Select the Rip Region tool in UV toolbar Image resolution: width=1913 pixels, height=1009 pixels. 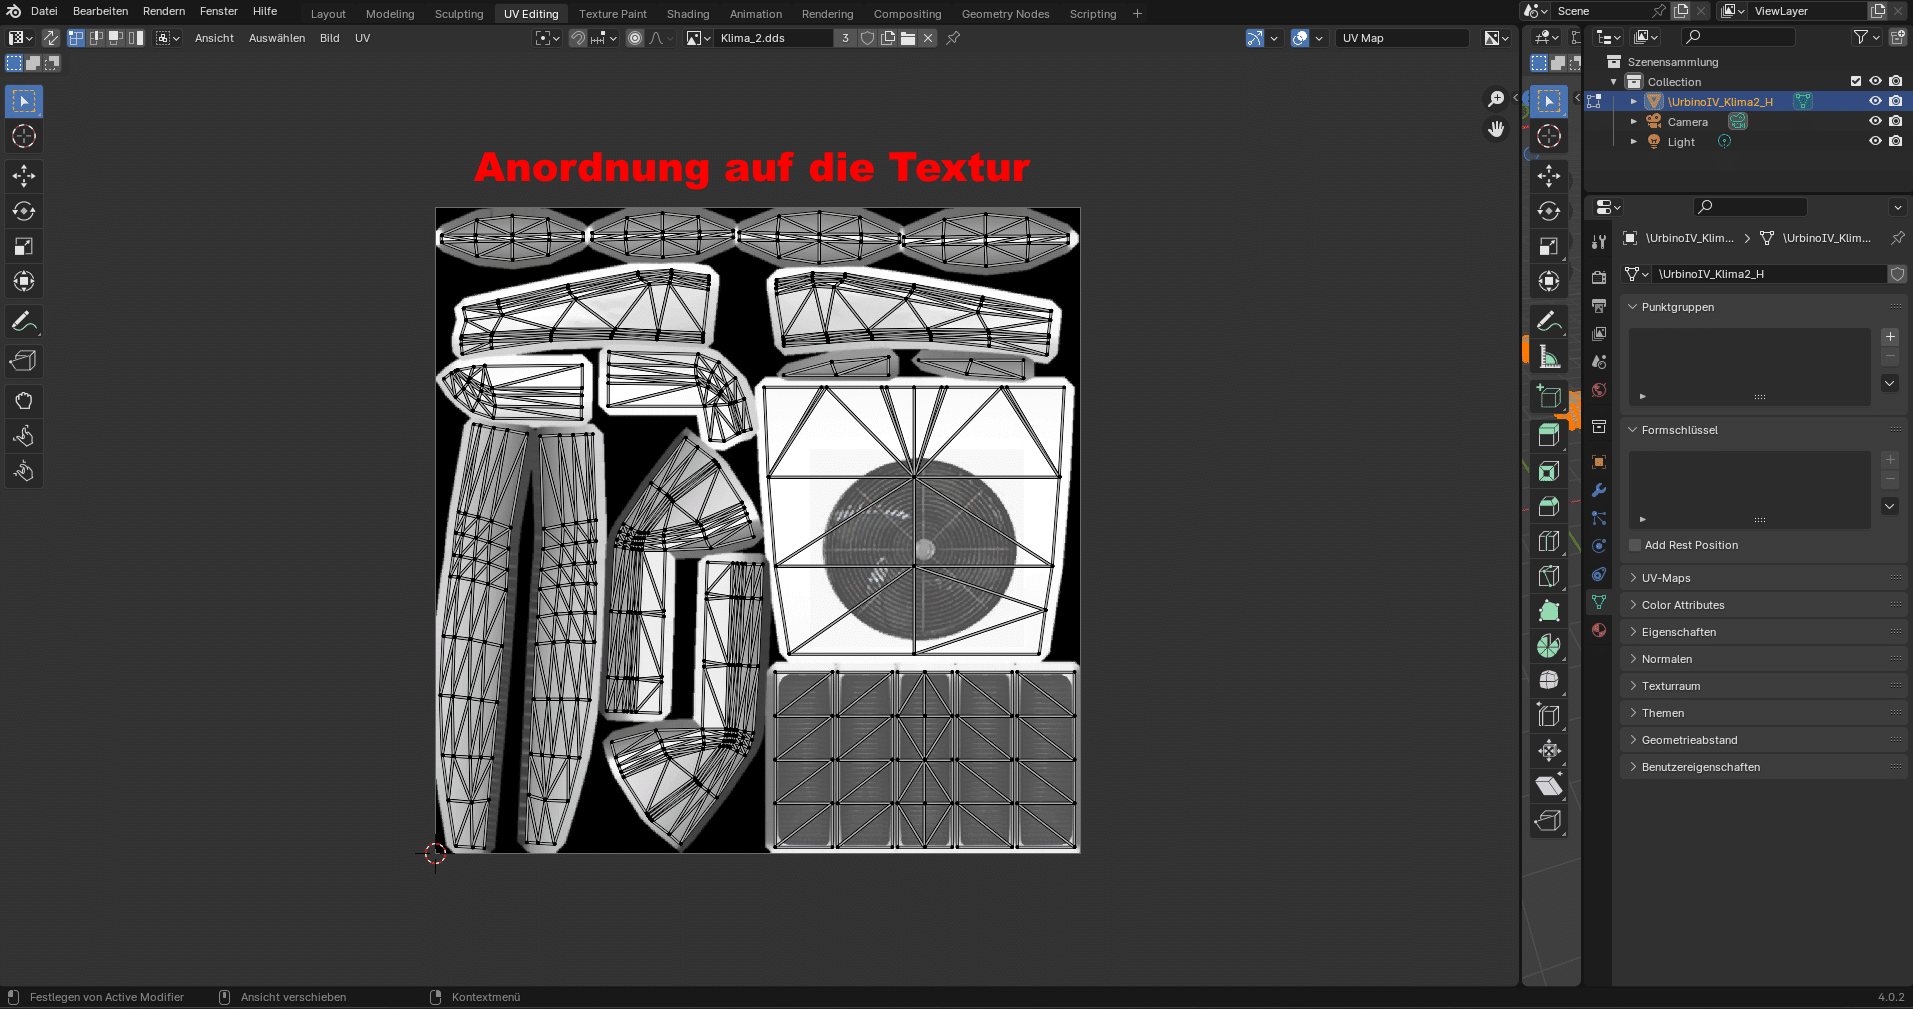[24, 361]
